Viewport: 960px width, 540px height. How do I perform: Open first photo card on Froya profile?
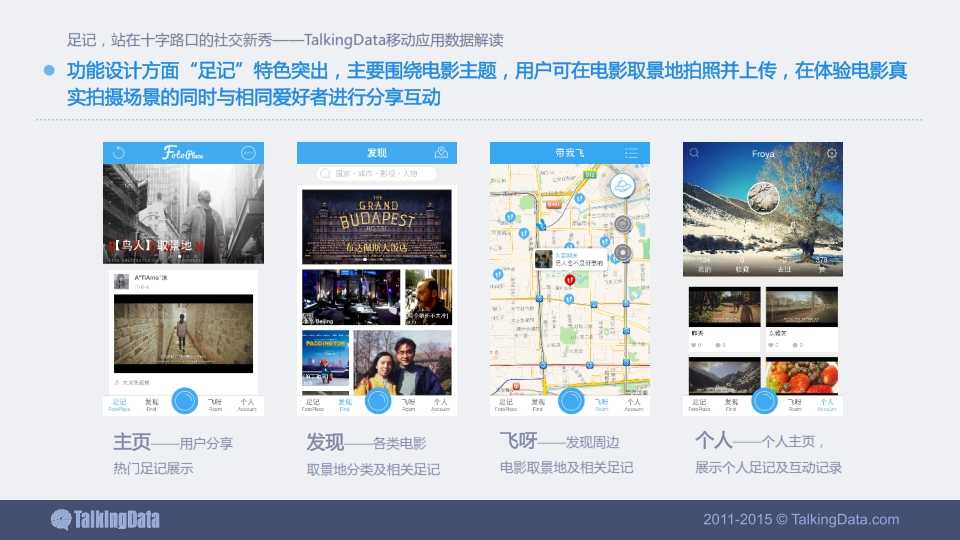[x=724, y=319]
